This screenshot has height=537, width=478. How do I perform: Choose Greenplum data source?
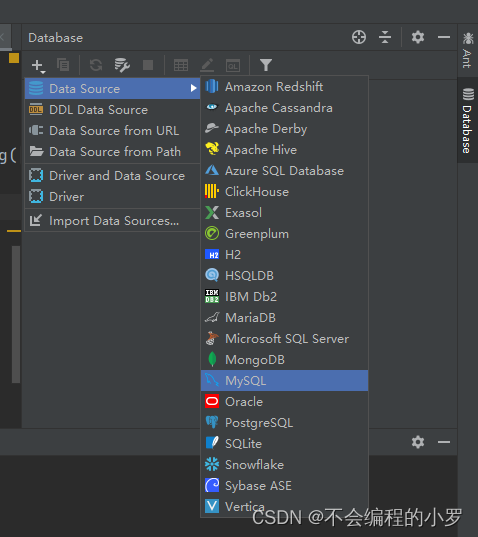click(285, 234)
